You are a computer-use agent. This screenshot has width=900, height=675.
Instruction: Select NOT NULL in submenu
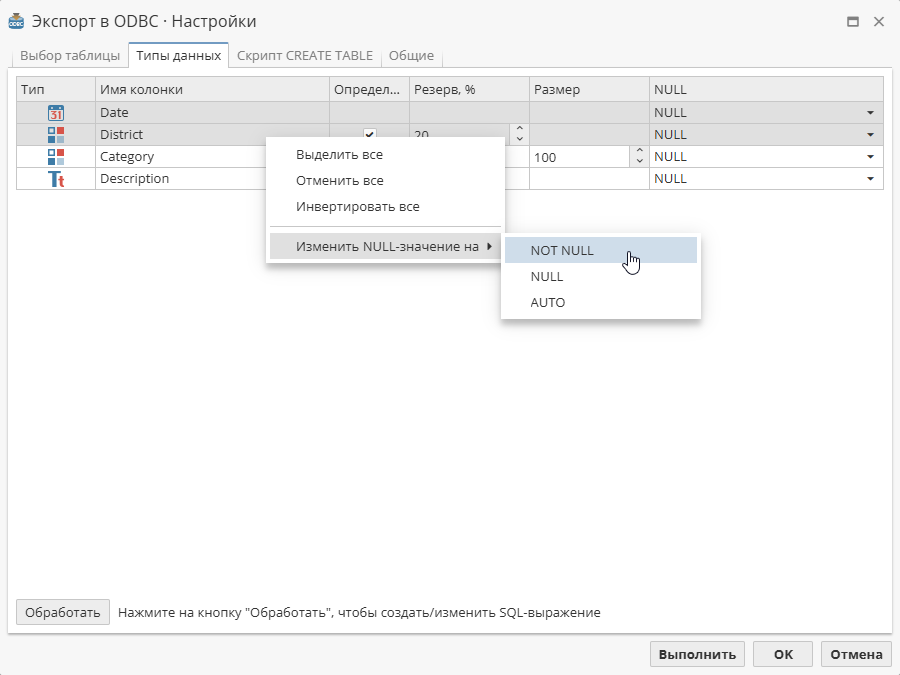[x=600, y=250]
